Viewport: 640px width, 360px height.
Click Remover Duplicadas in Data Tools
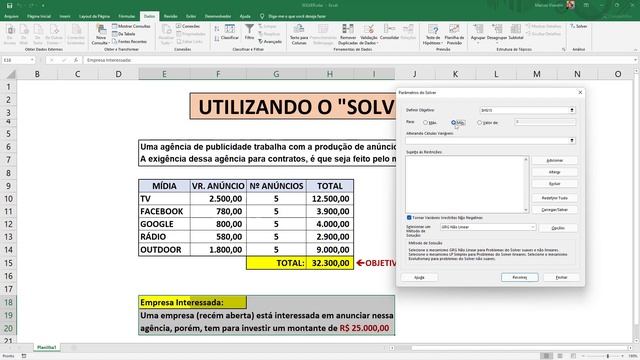click(348, 34)
